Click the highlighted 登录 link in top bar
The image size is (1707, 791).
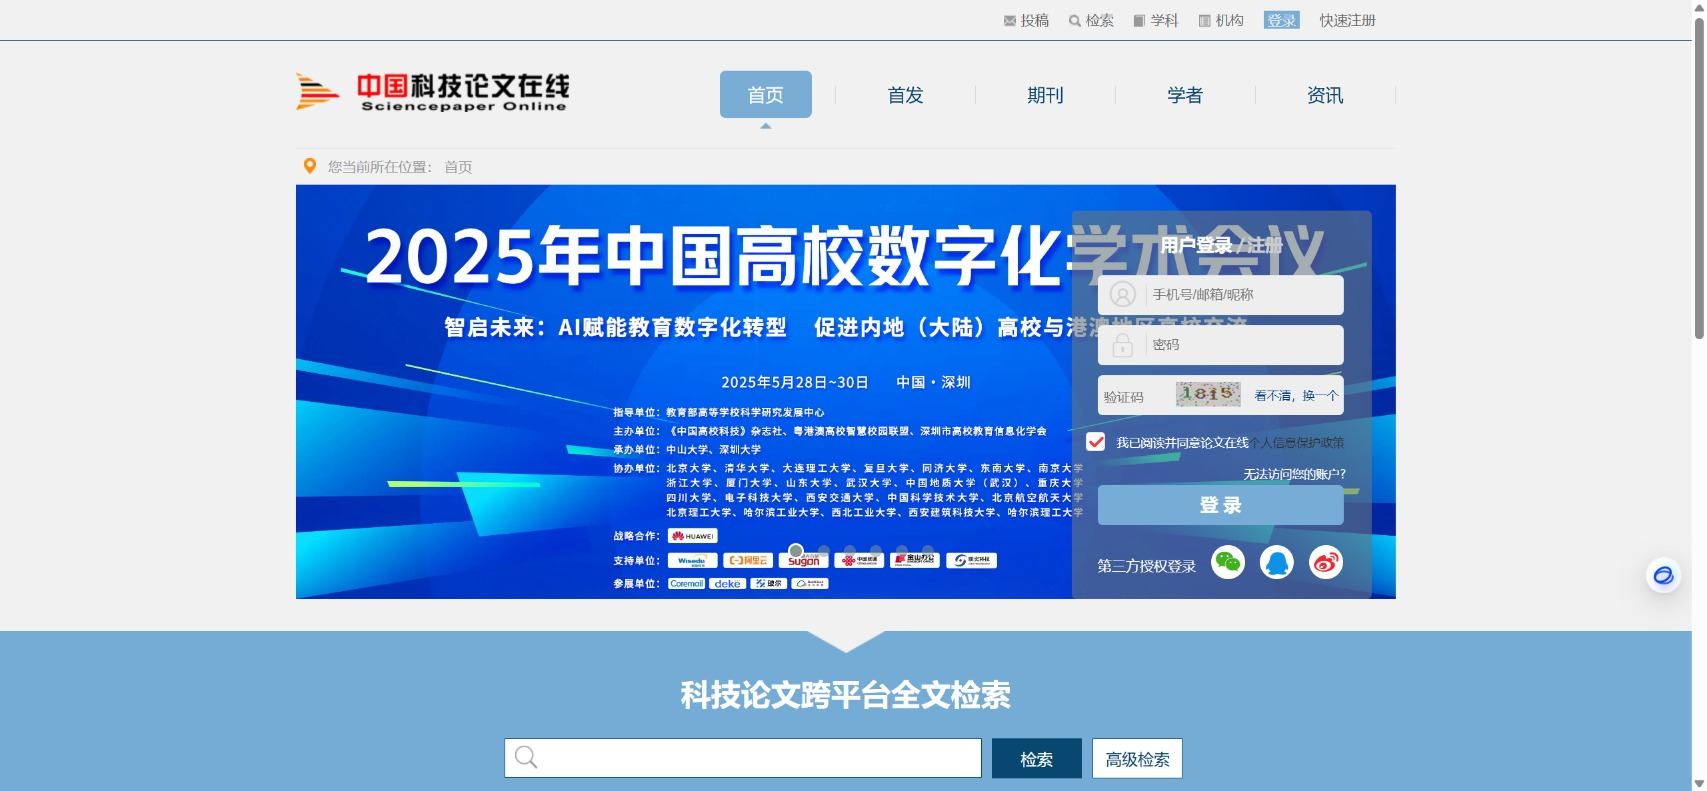coord(1281,20)
